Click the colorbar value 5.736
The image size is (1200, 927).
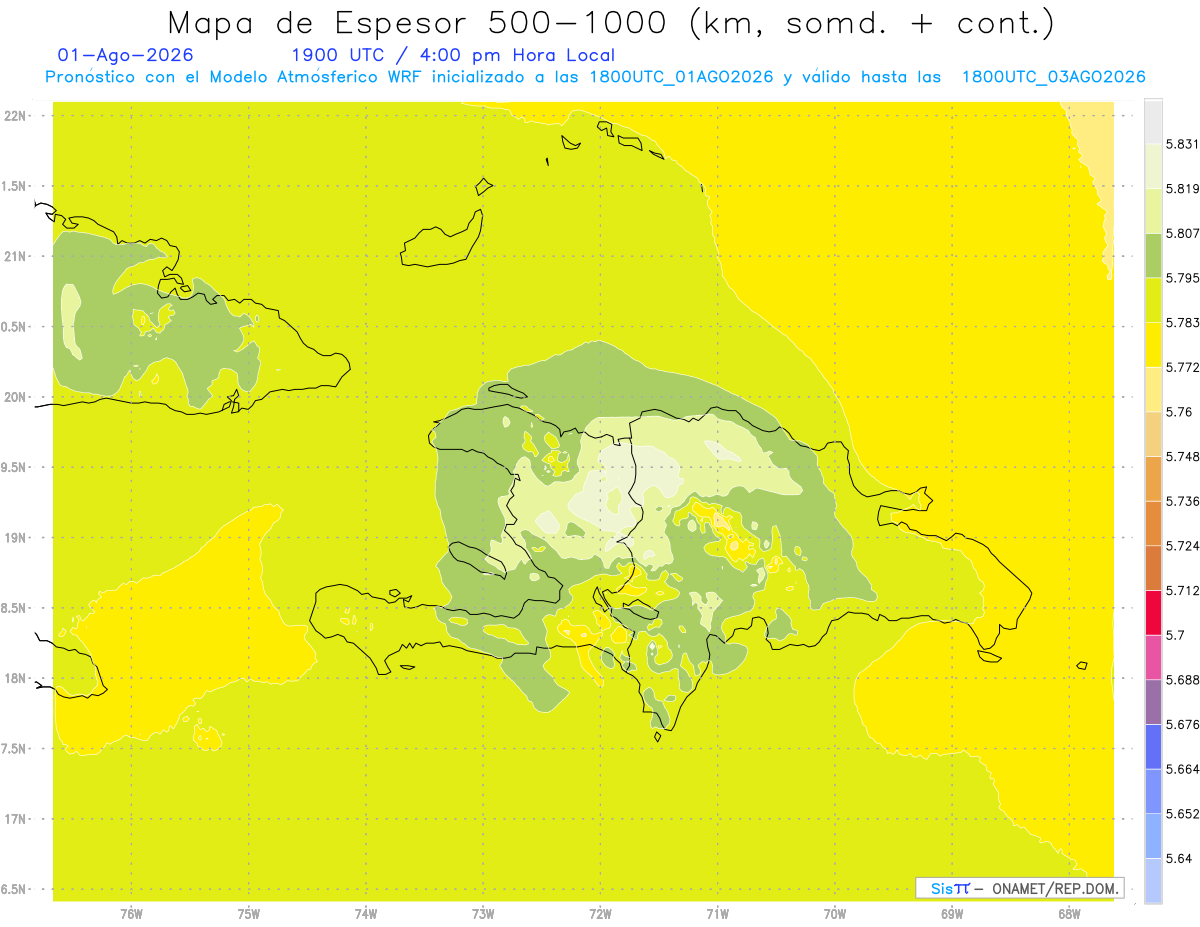pyautogui.click(x=1183, y=501)
